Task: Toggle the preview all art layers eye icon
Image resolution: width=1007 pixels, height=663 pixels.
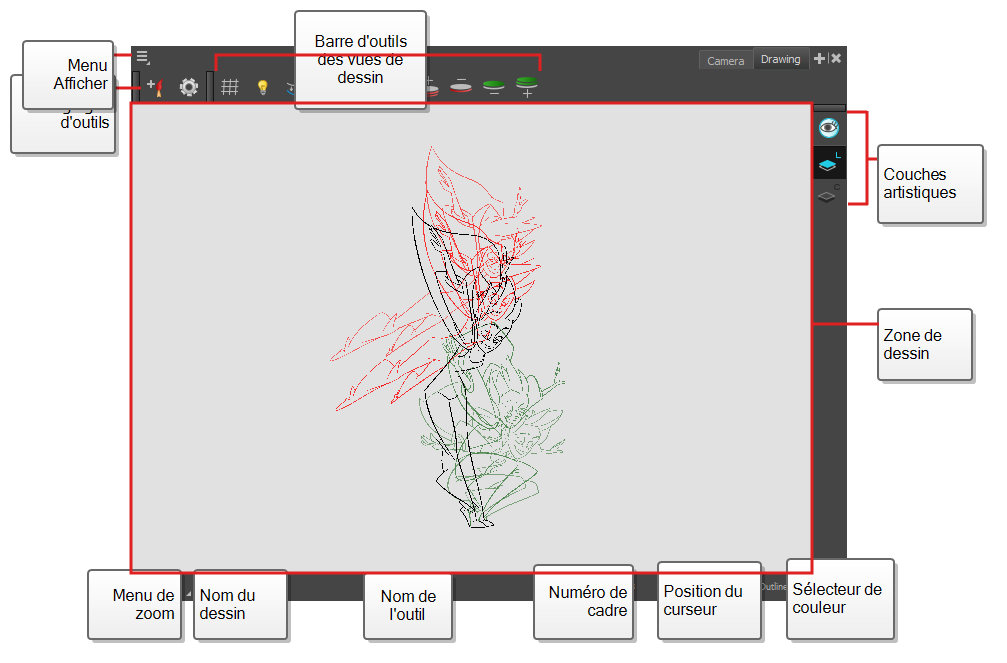Action: click(829, 128)
